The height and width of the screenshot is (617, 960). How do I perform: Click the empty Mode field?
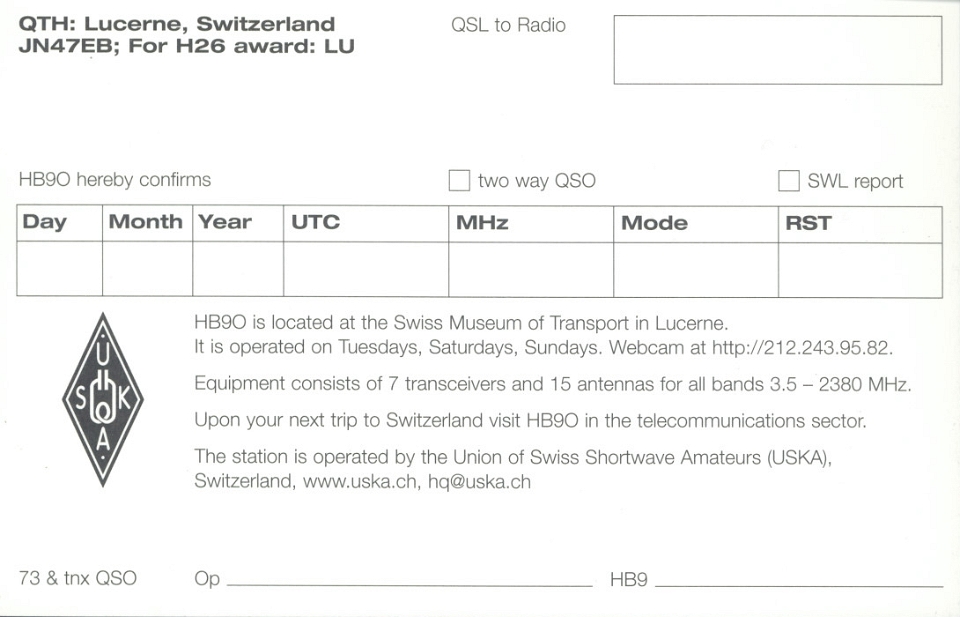[x=696, y=270]
